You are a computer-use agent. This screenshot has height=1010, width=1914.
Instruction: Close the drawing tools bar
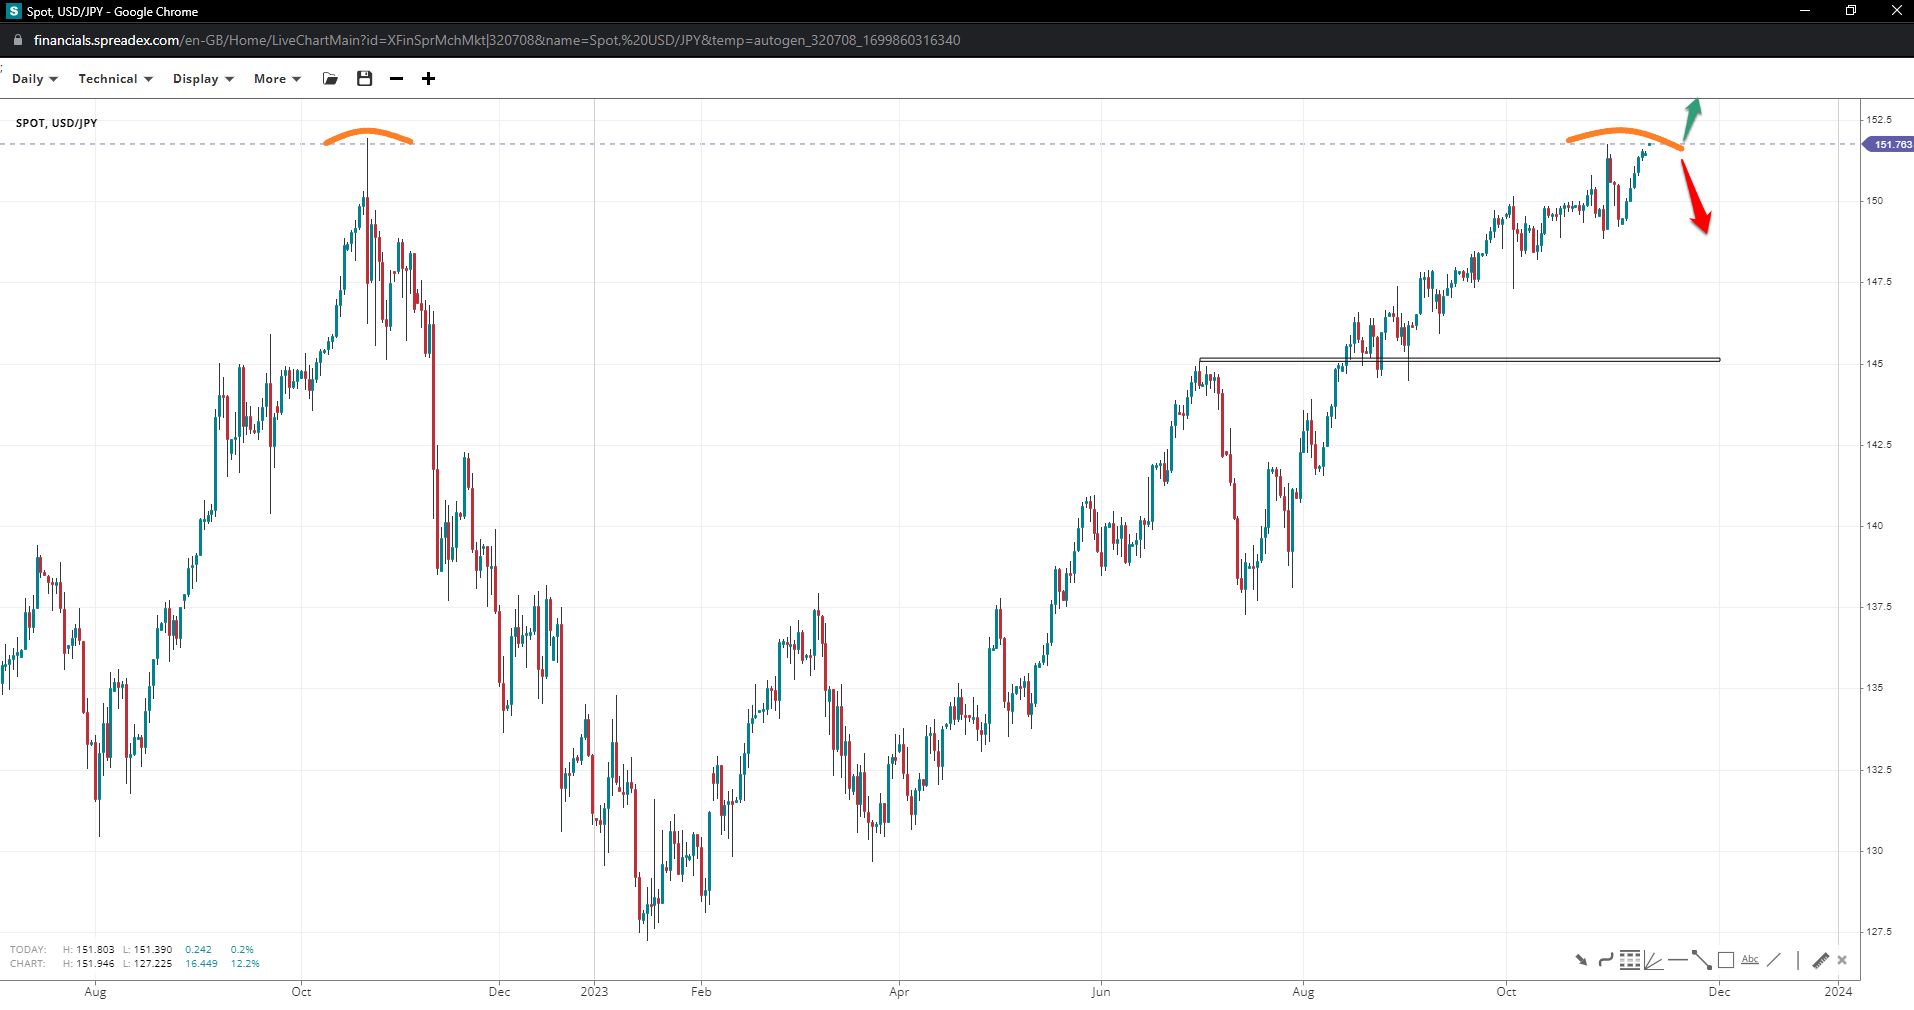click(1842, 960)
